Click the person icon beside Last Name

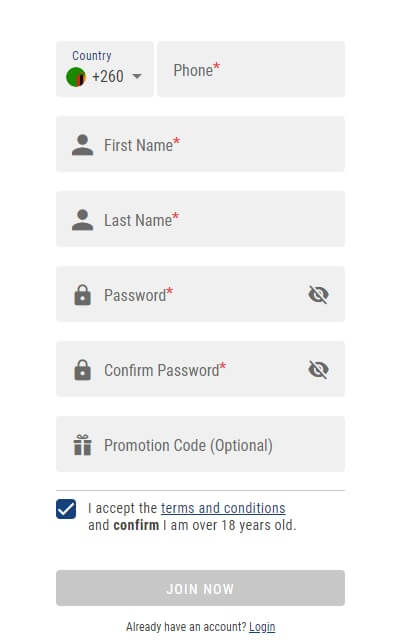coord(82,220)
